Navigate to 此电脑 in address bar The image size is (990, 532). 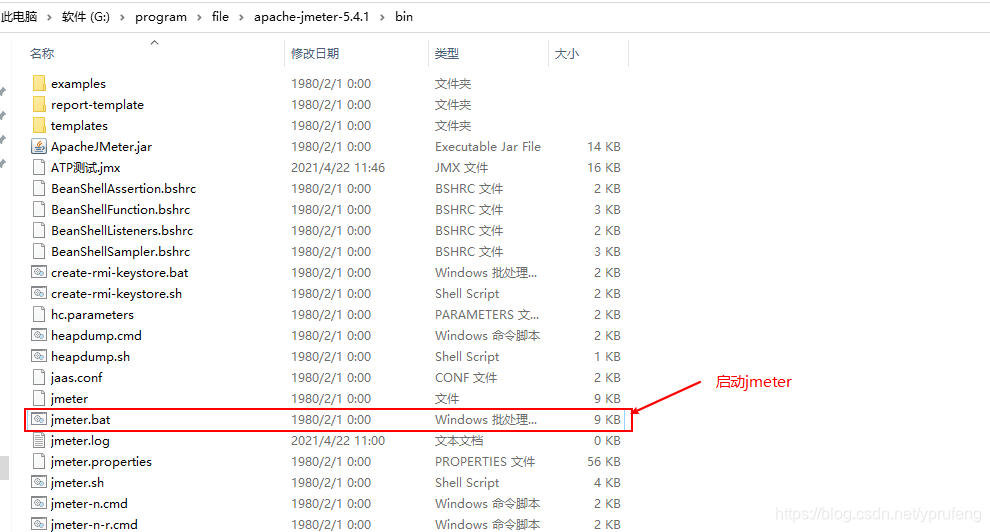[x=19, y=16]
